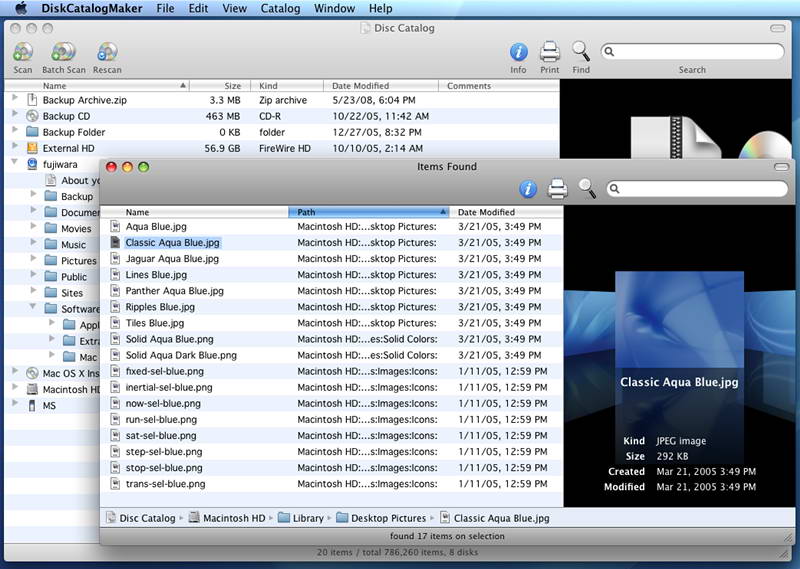Expand the Backup Archive.zip row

pos(14,100)
